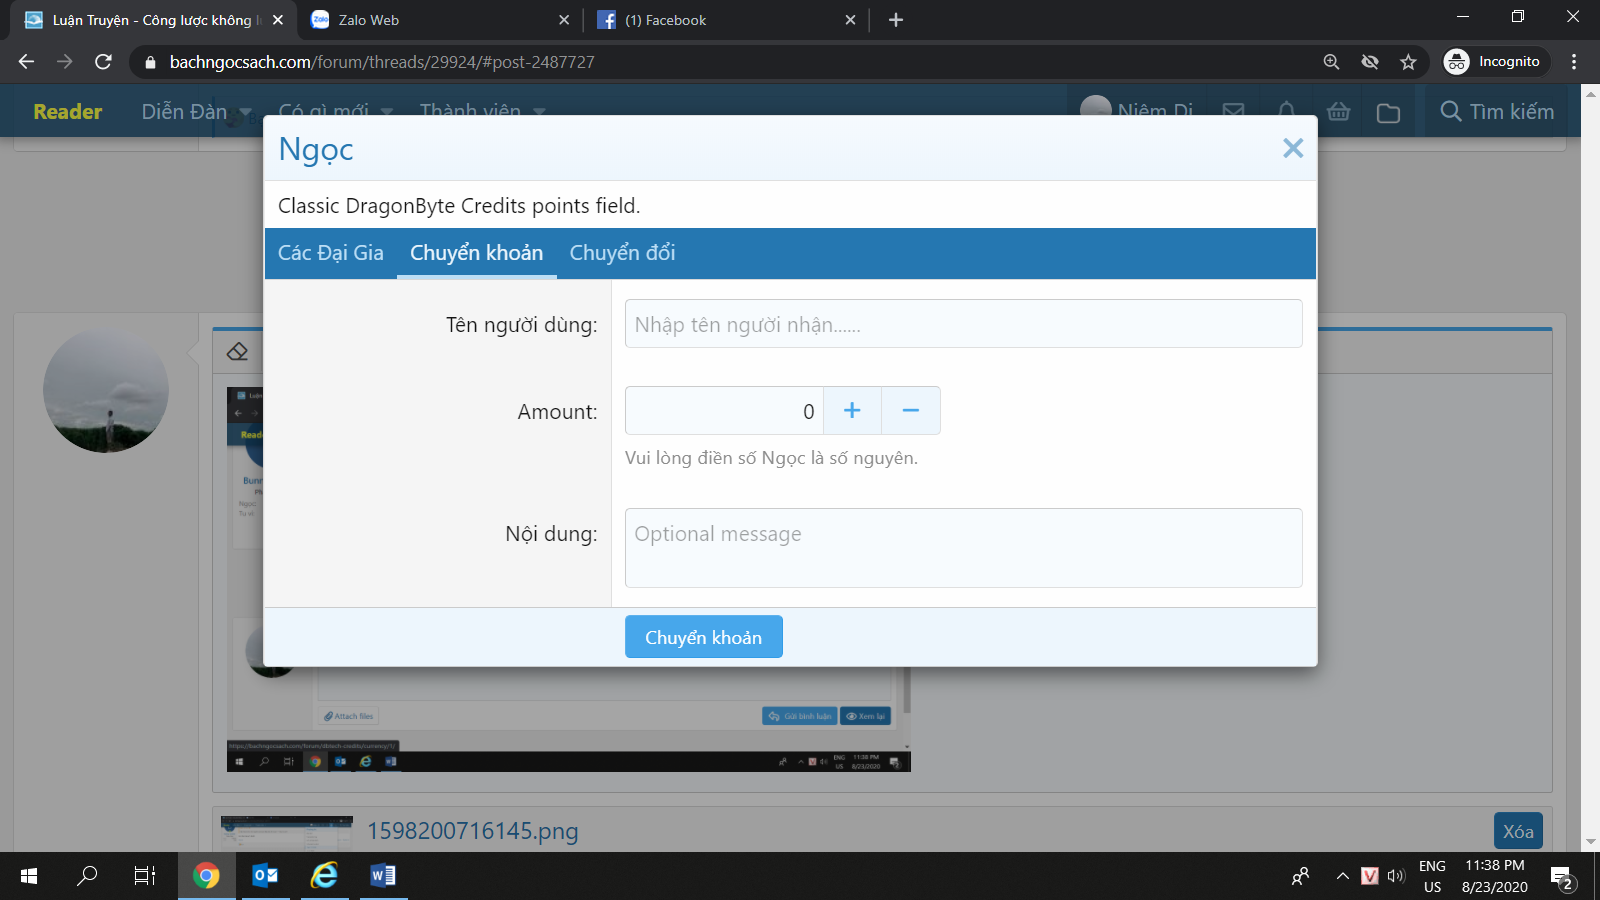Increase amount with the plus button
The image size is (1600, 900).
pyautogui.click(x=852, y=411)
